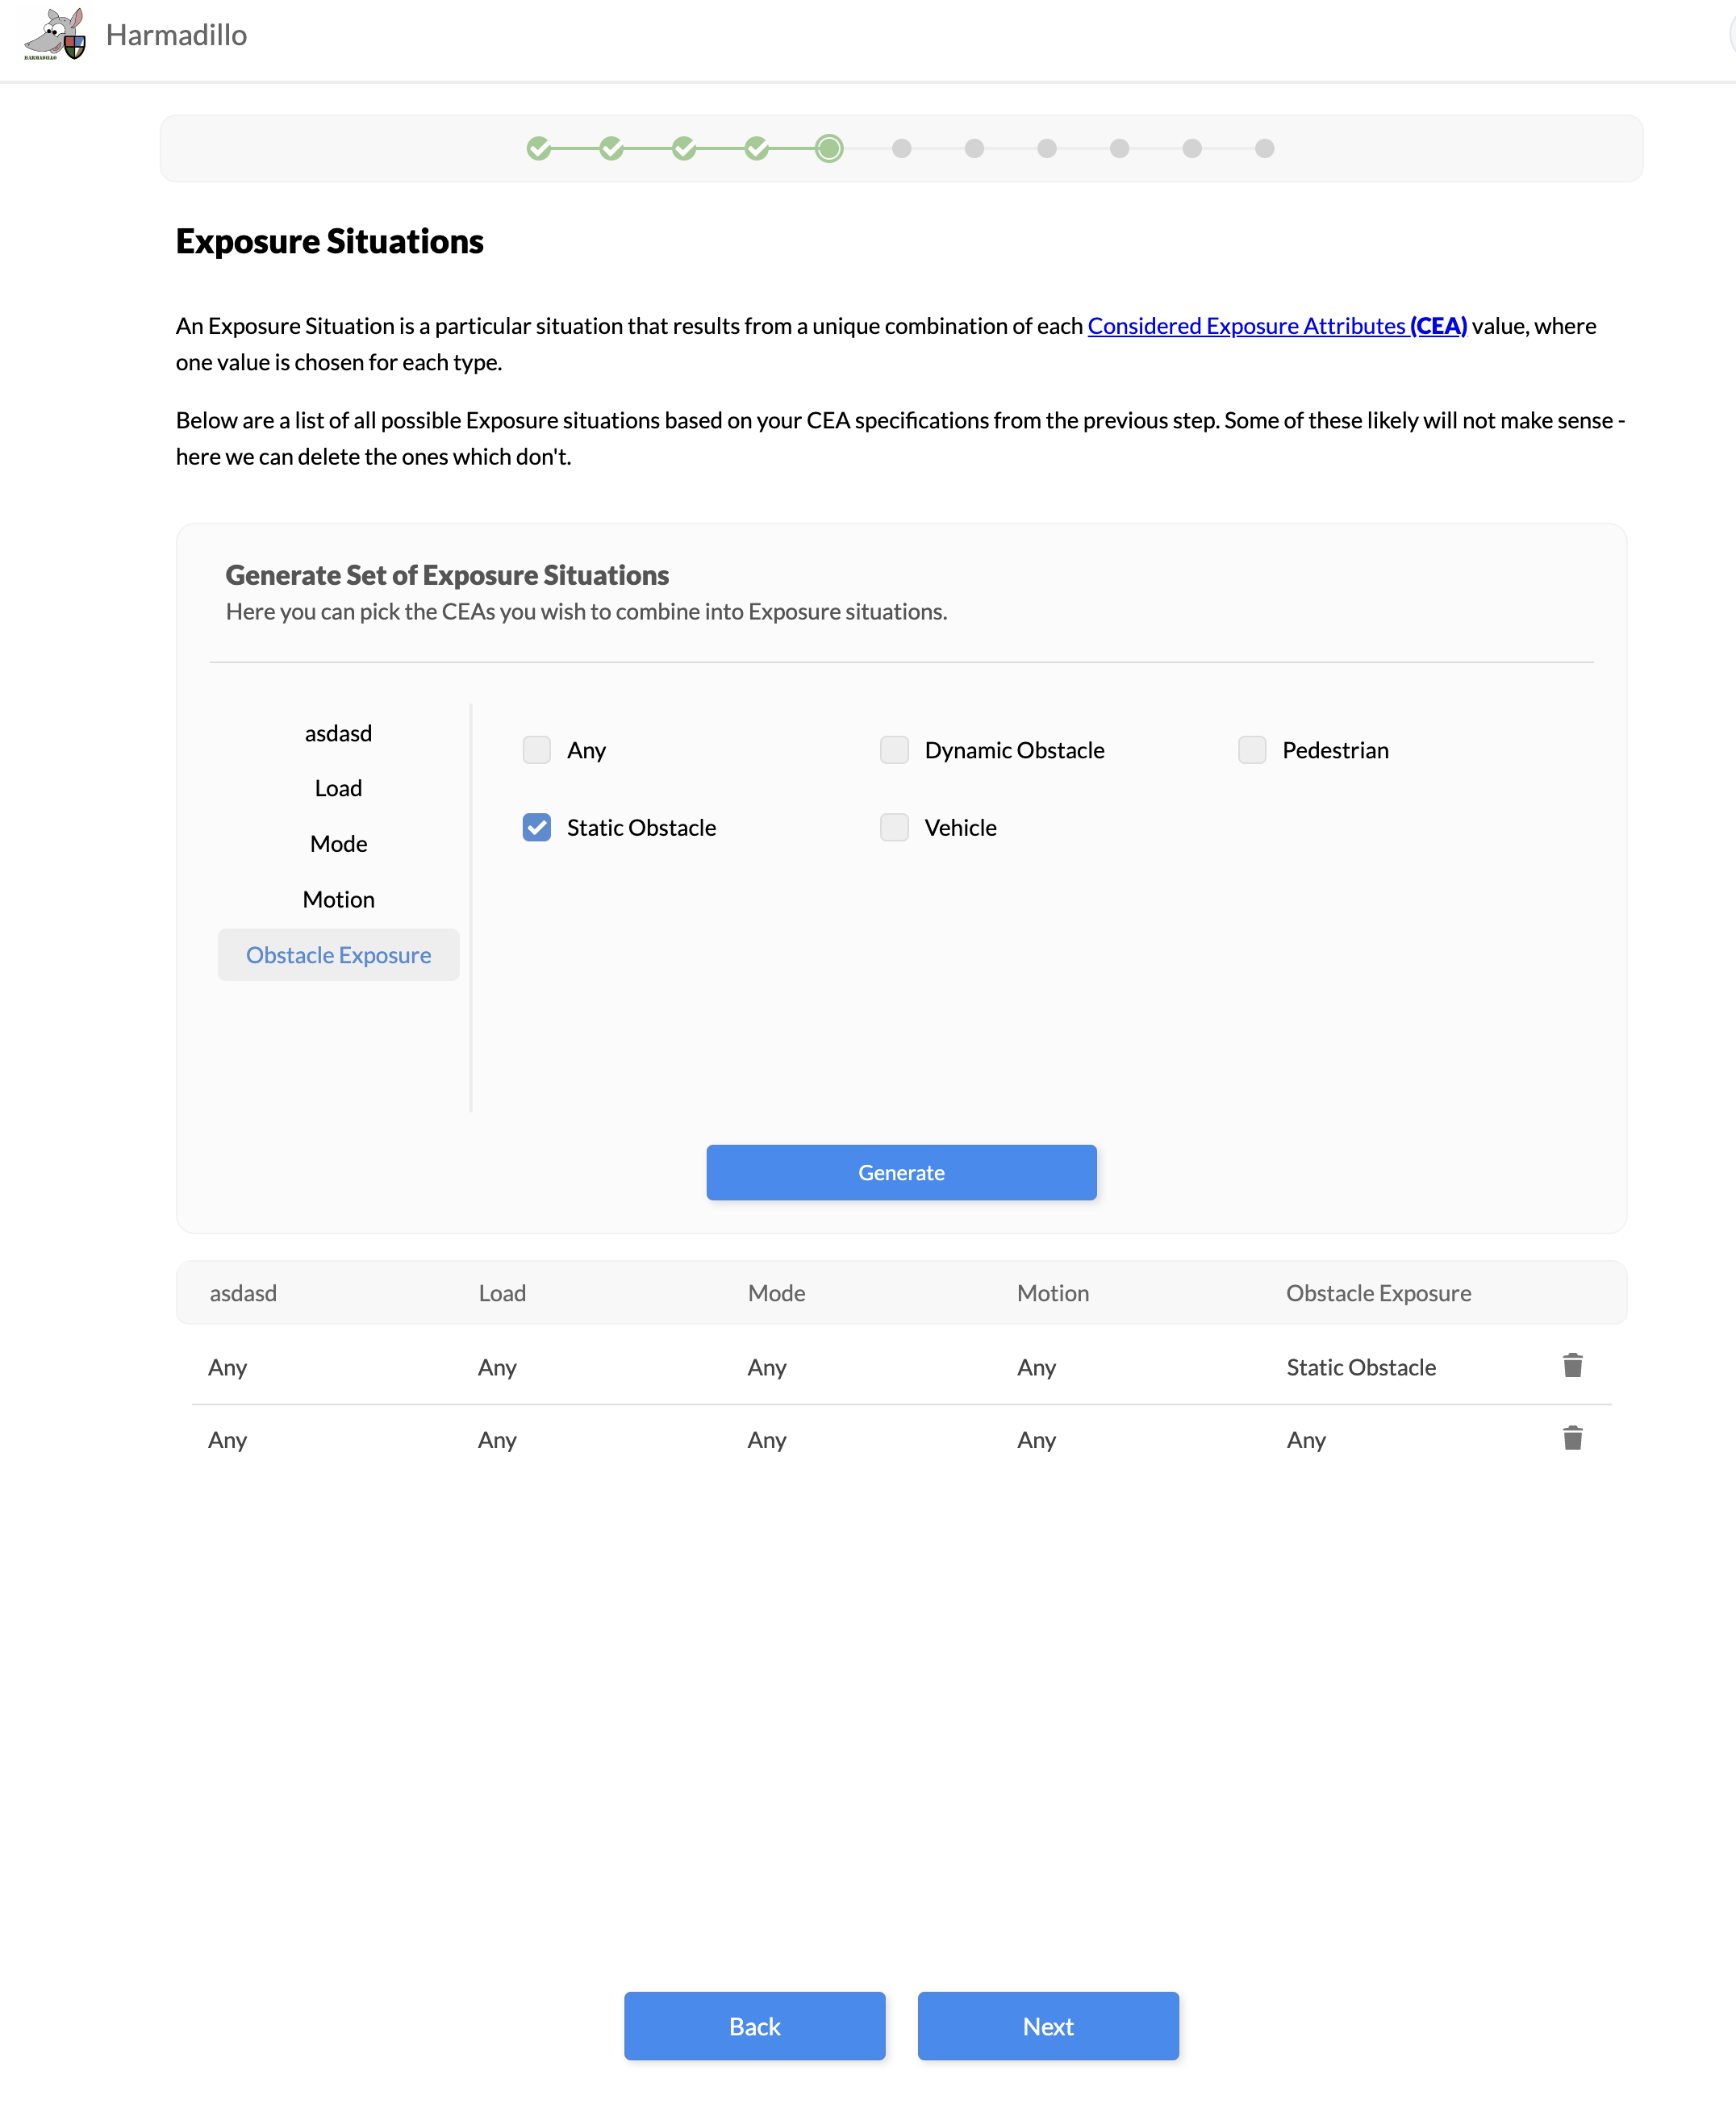This screenshot has height=2112, width=1736.
Task: Go Back to the previous step
Action: tap(754, 2026)
